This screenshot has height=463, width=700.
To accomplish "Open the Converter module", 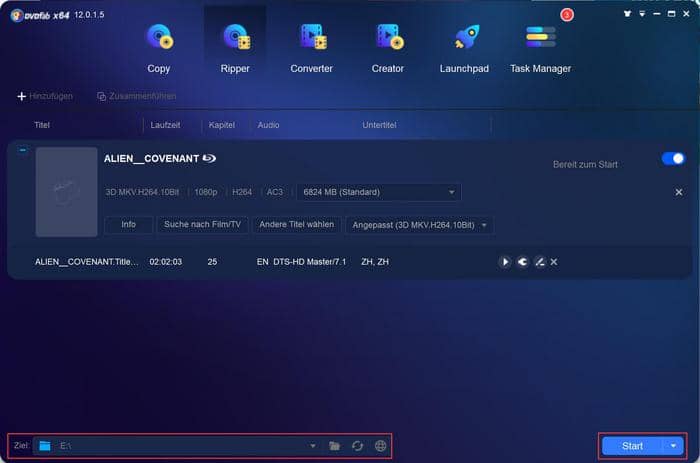I will pyautogui.click(x=312, y=48).
